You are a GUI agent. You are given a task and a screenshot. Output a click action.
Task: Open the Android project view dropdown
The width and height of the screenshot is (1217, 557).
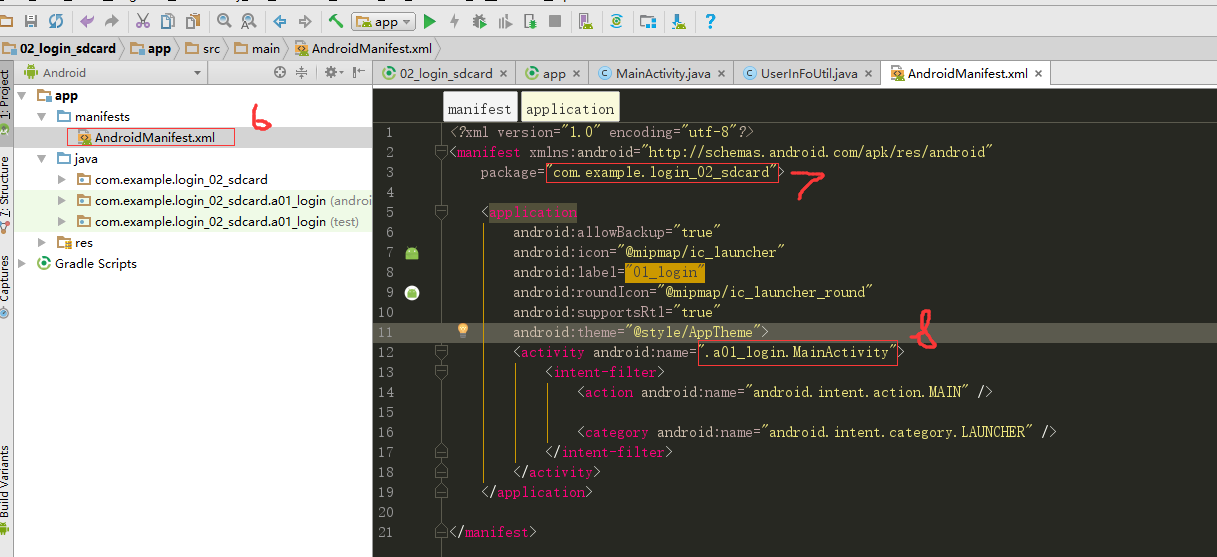pos(113,72)
